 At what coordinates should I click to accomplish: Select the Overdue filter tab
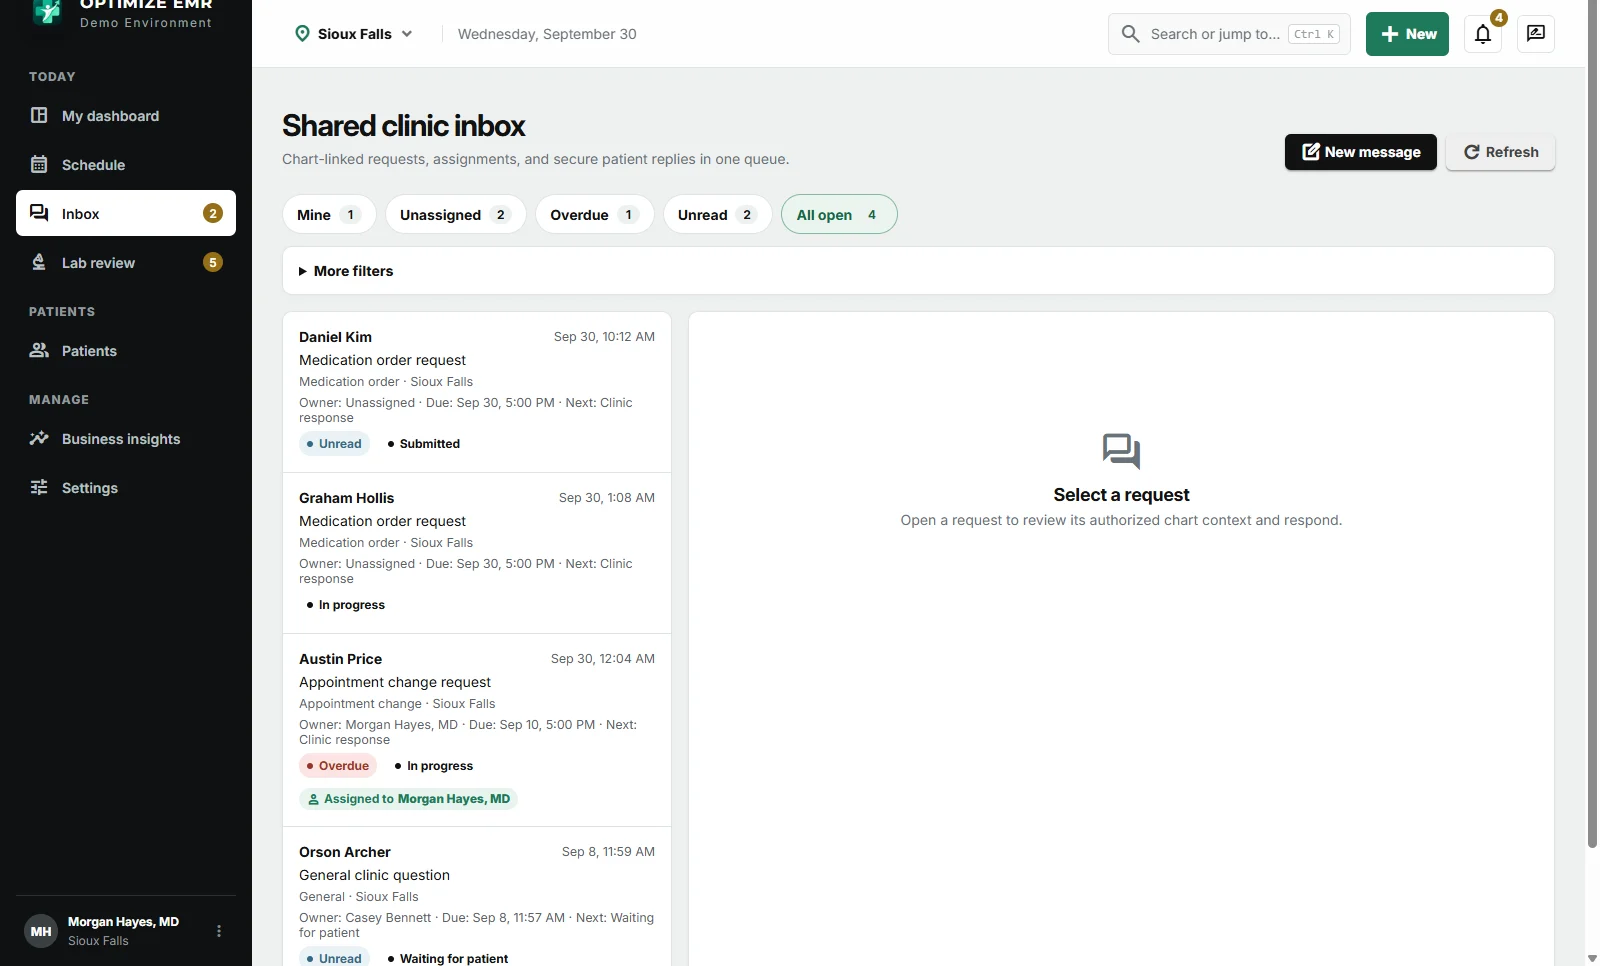point(595,214)
